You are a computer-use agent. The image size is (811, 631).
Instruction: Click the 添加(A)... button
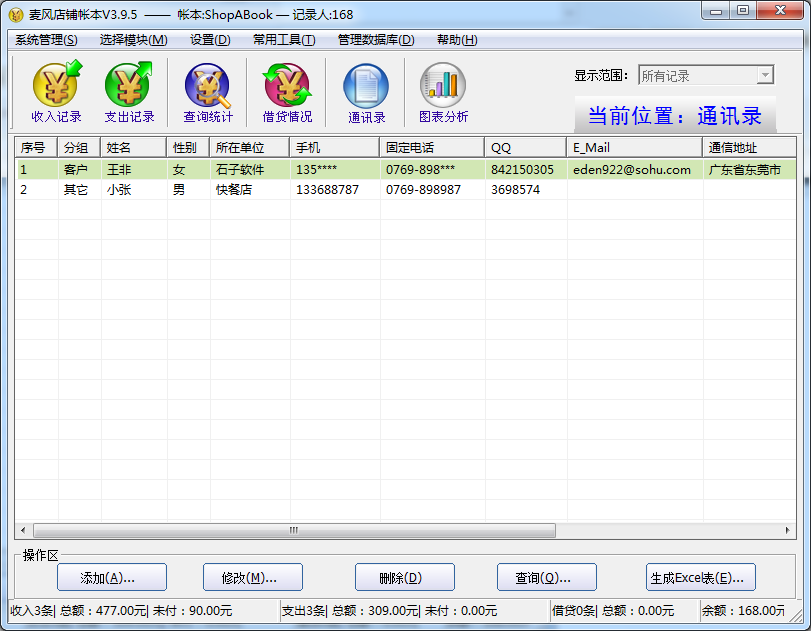tap(112, 577)
